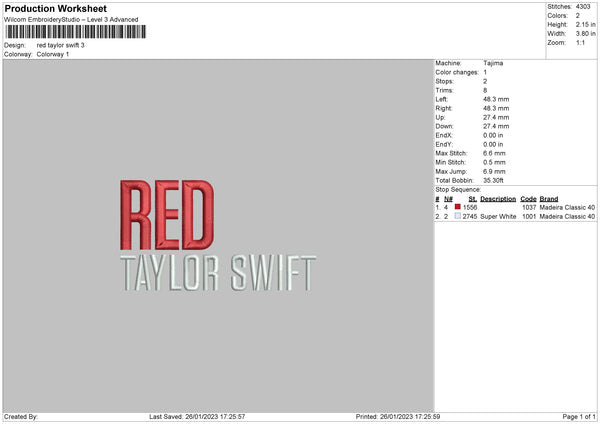Select the Max Stitch value
600x424 pixels.
[x=494, y=153]
